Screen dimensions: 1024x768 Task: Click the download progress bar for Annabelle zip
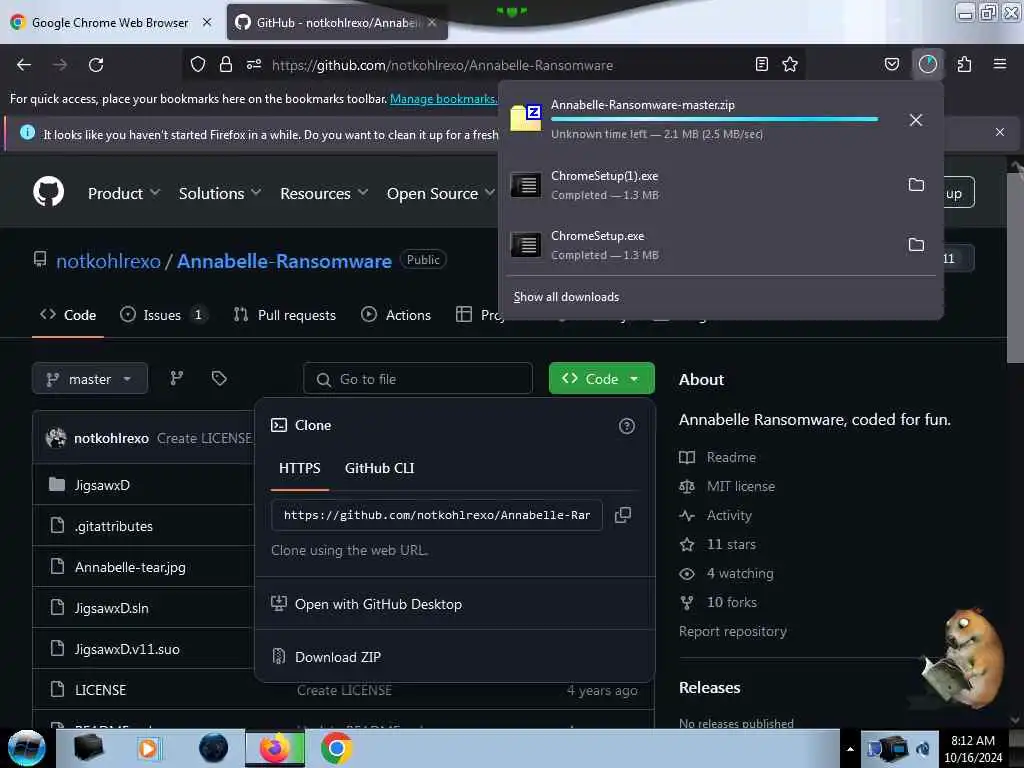(714, 120)
